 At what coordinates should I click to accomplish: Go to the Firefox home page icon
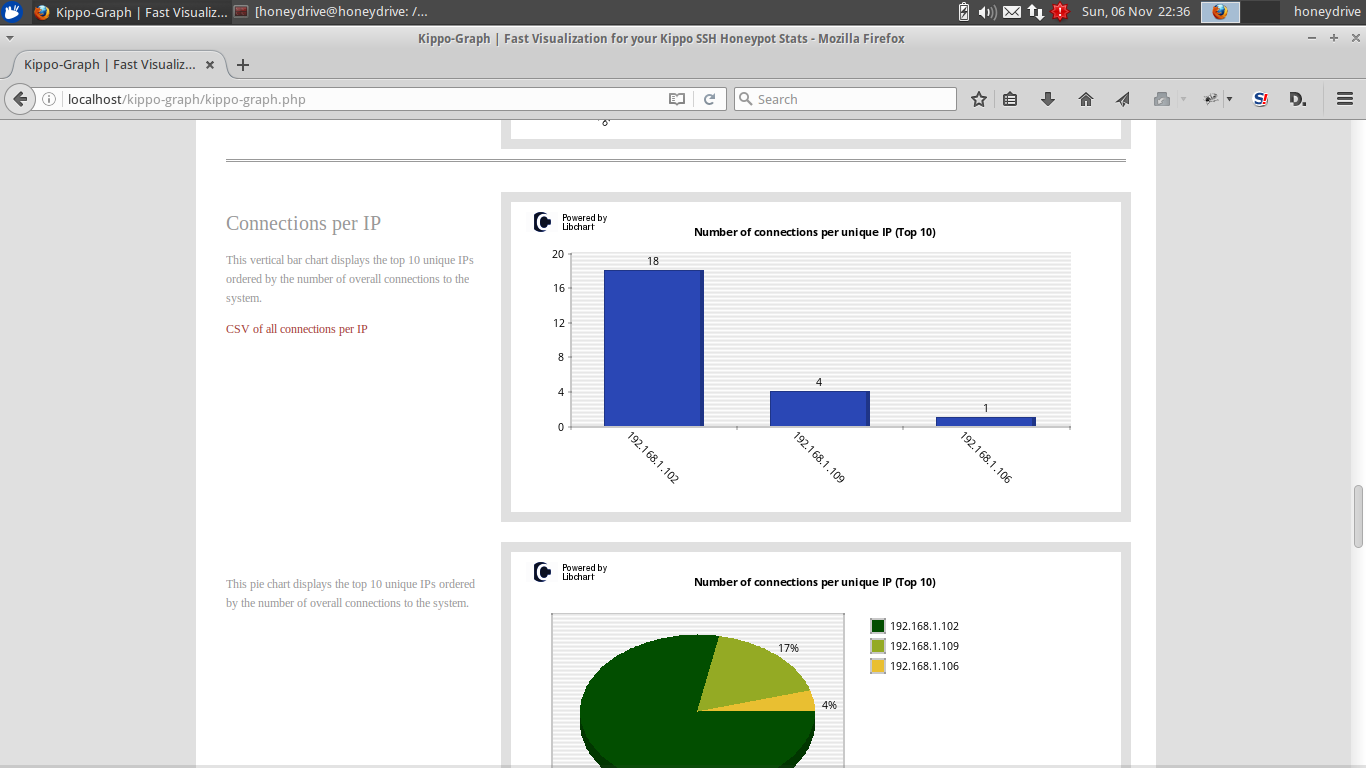[1086, 99]
